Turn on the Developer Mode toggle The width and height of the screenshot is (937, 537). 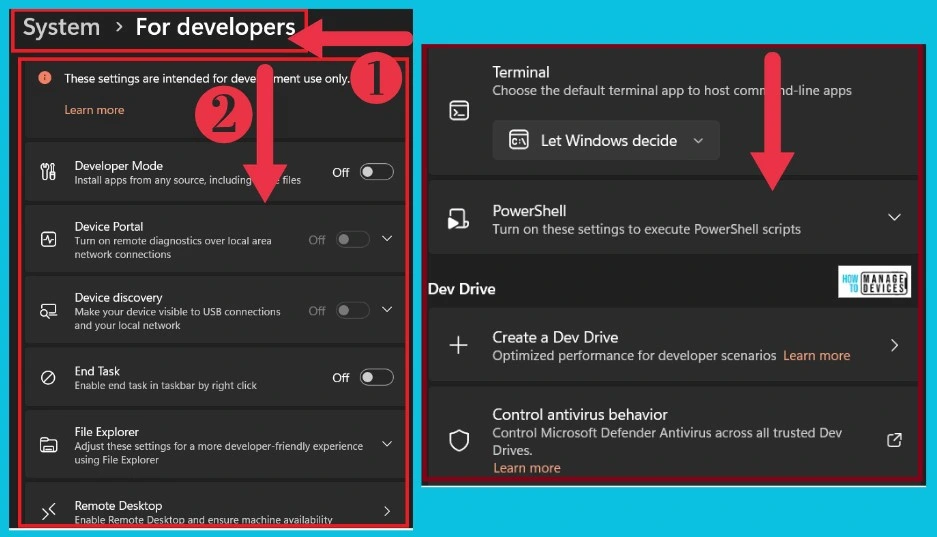(x=376, y=172)
